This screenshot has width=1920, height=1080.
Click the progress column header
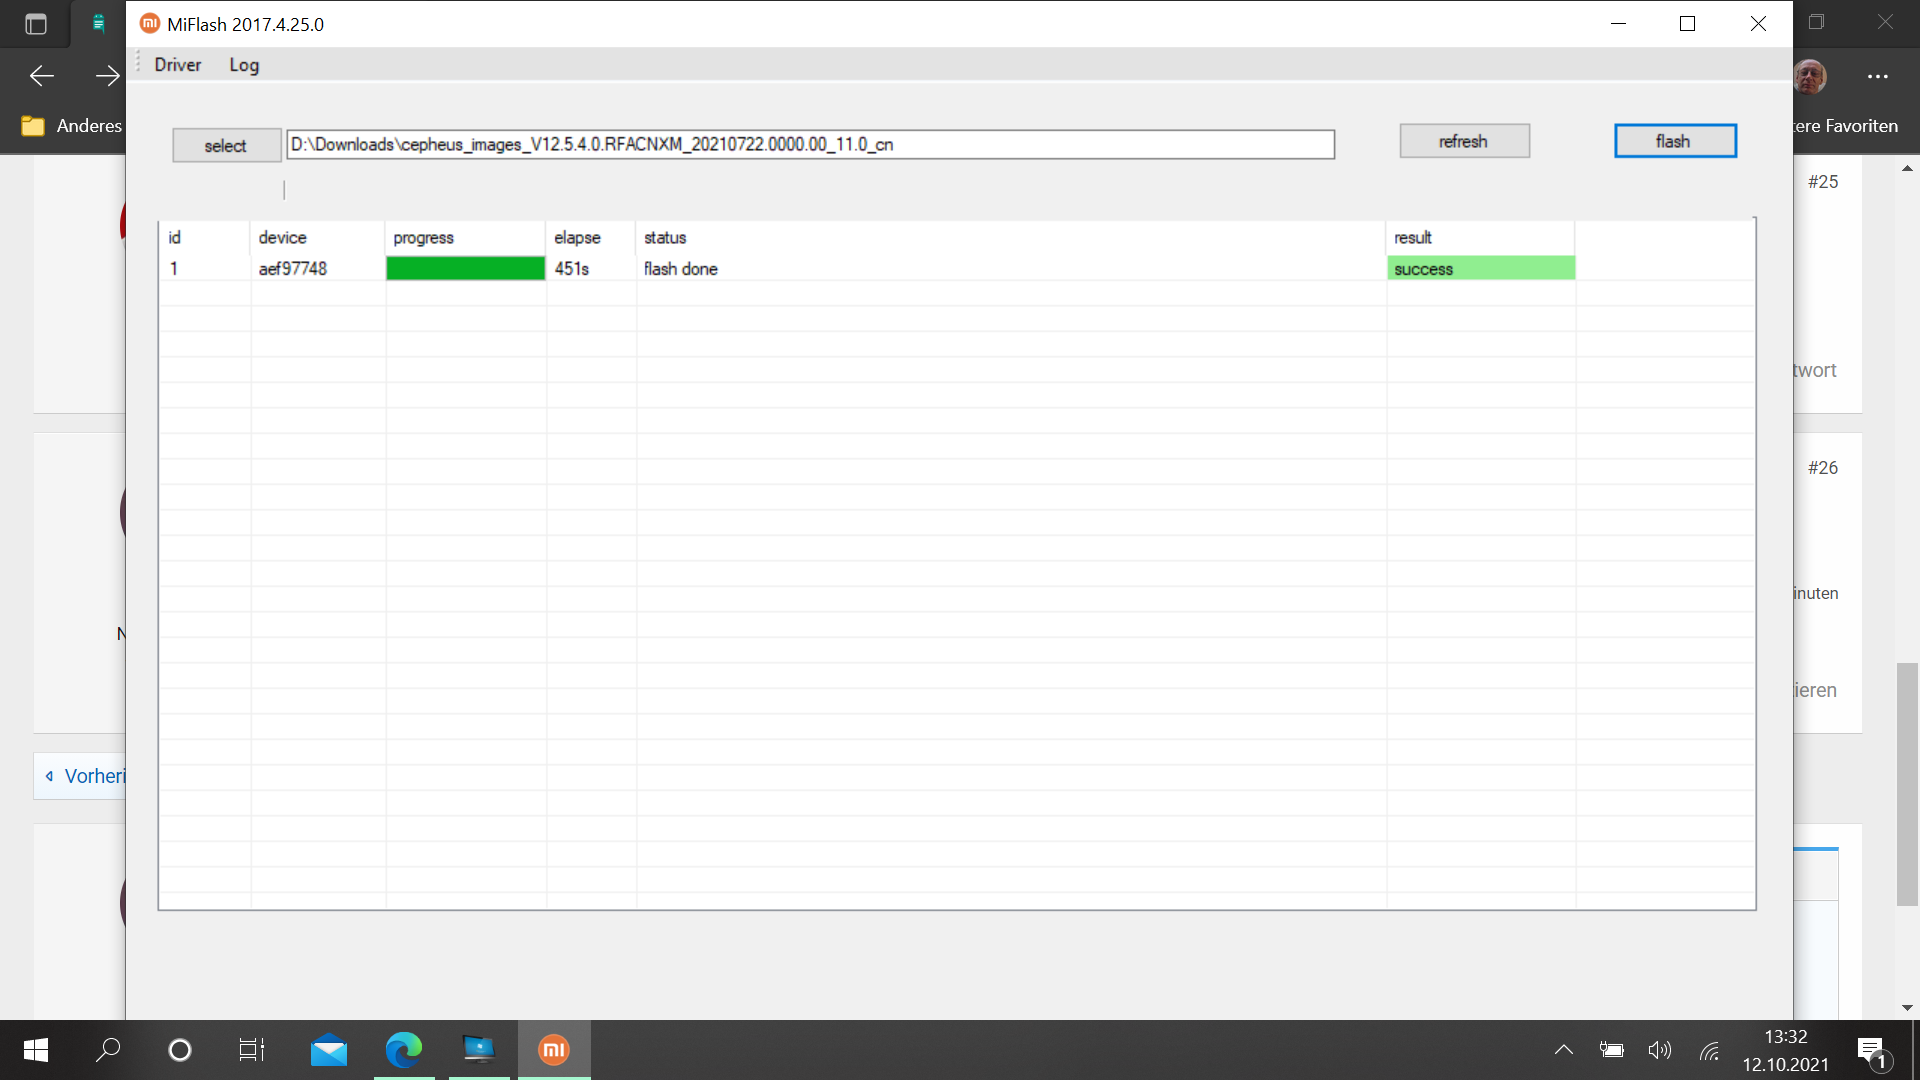(465, 237)
